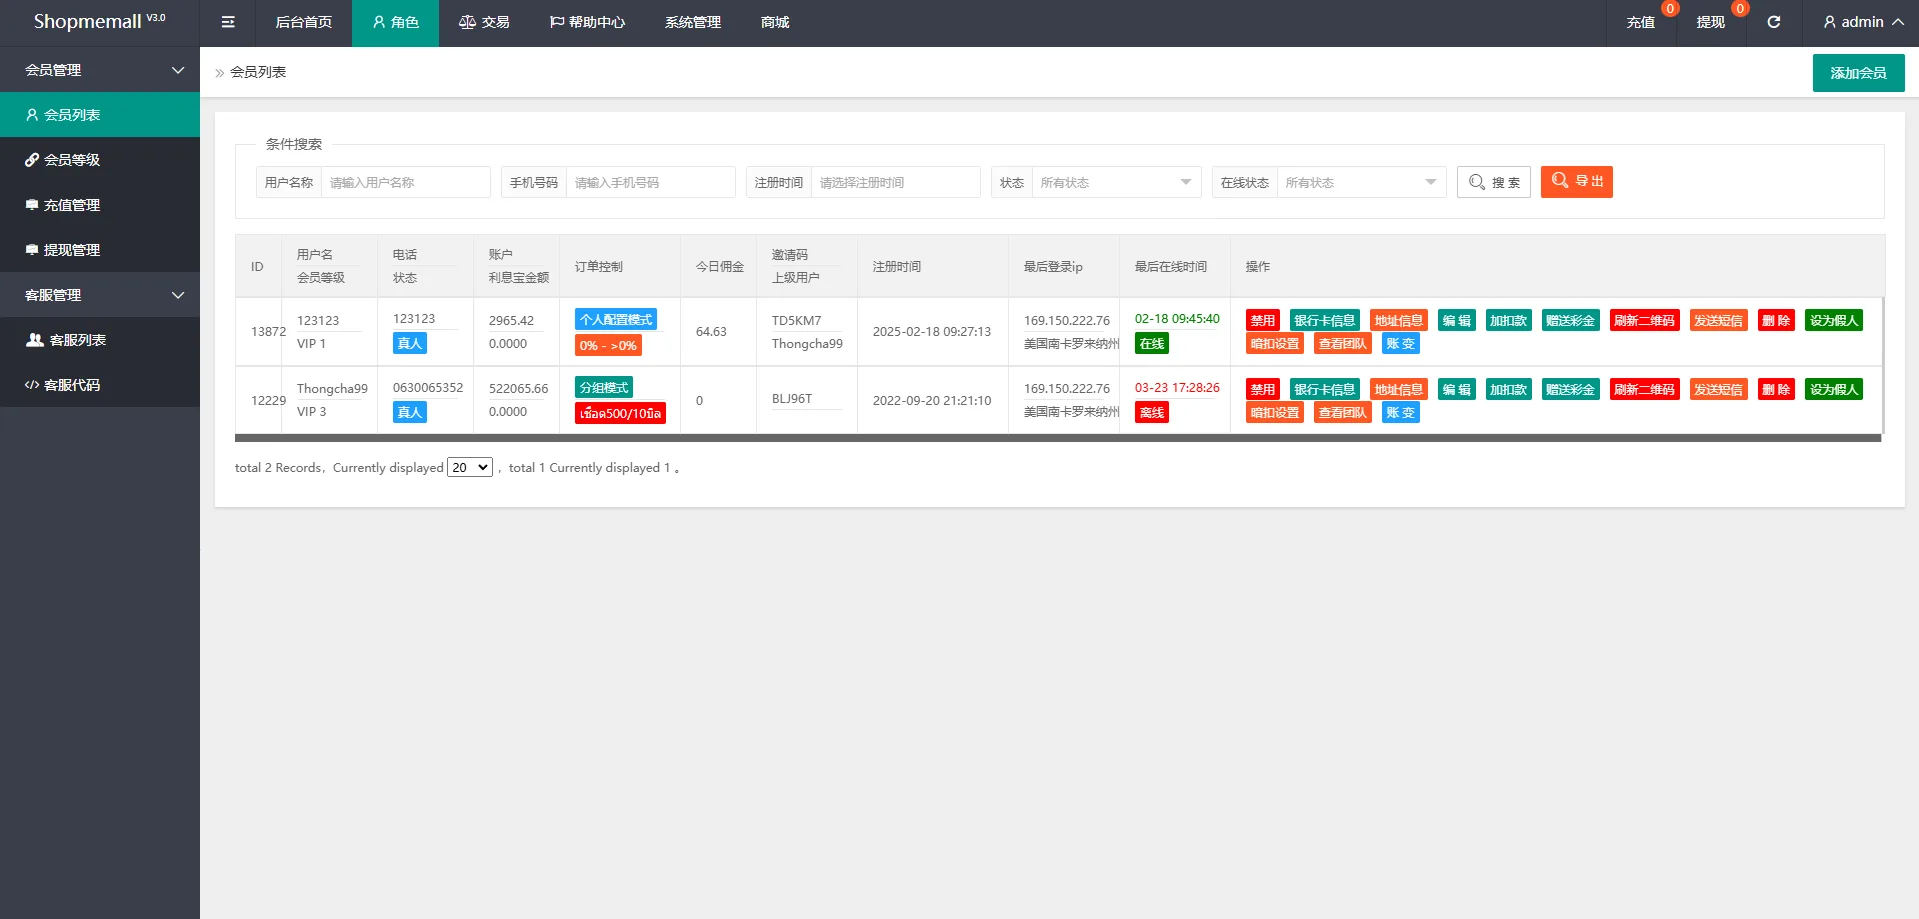Switch to the 交易 top menu tab
Image resolution: width=1919 pixels, height=919 pixels.
[x=484, y=22]
